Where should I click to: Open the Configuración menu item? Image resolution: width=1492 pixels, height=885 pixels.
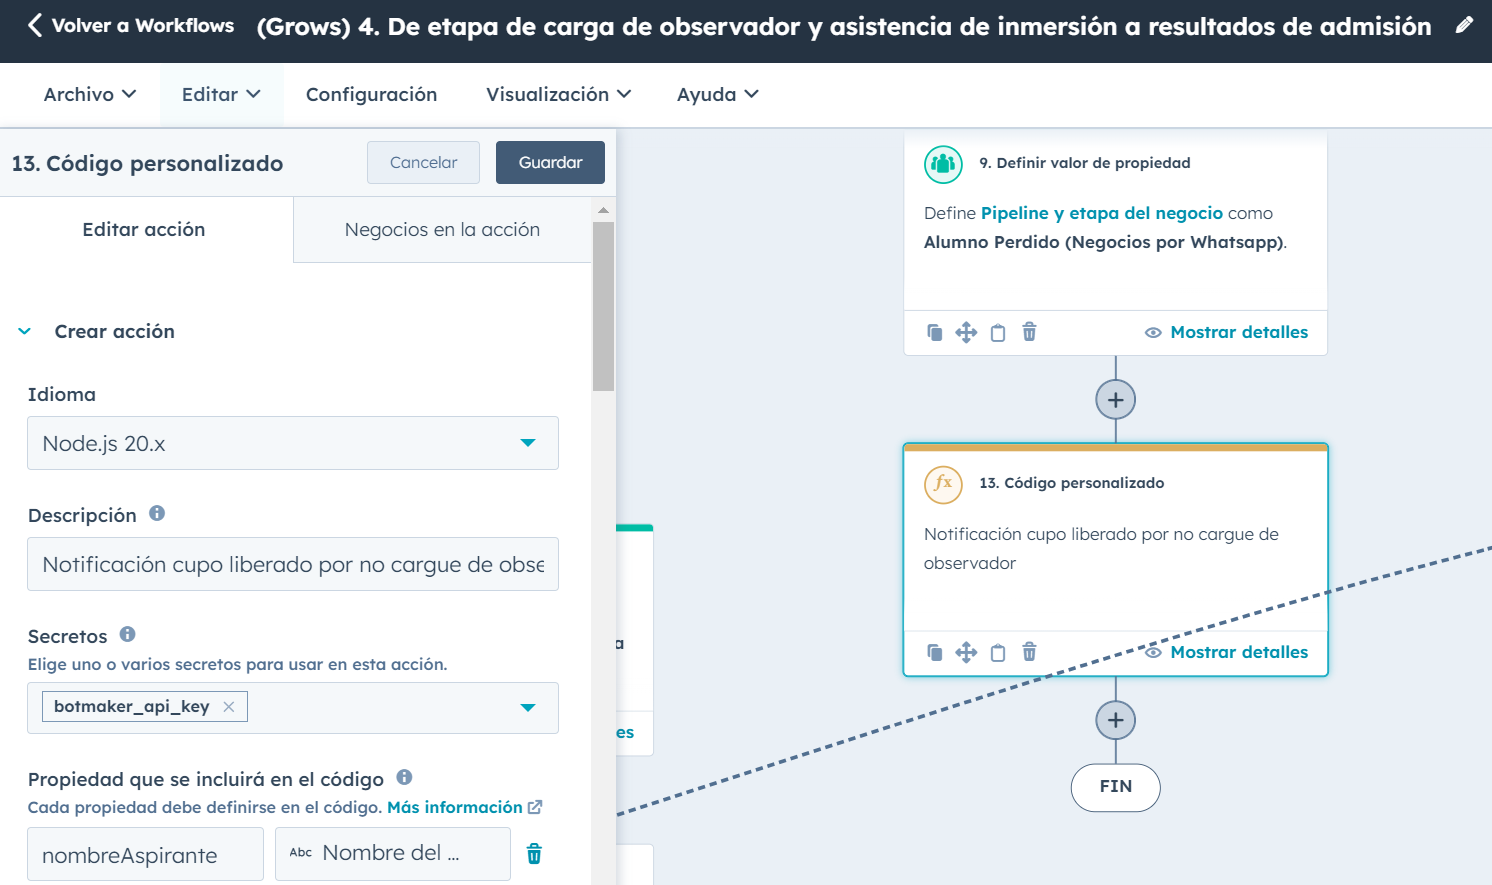371,94
